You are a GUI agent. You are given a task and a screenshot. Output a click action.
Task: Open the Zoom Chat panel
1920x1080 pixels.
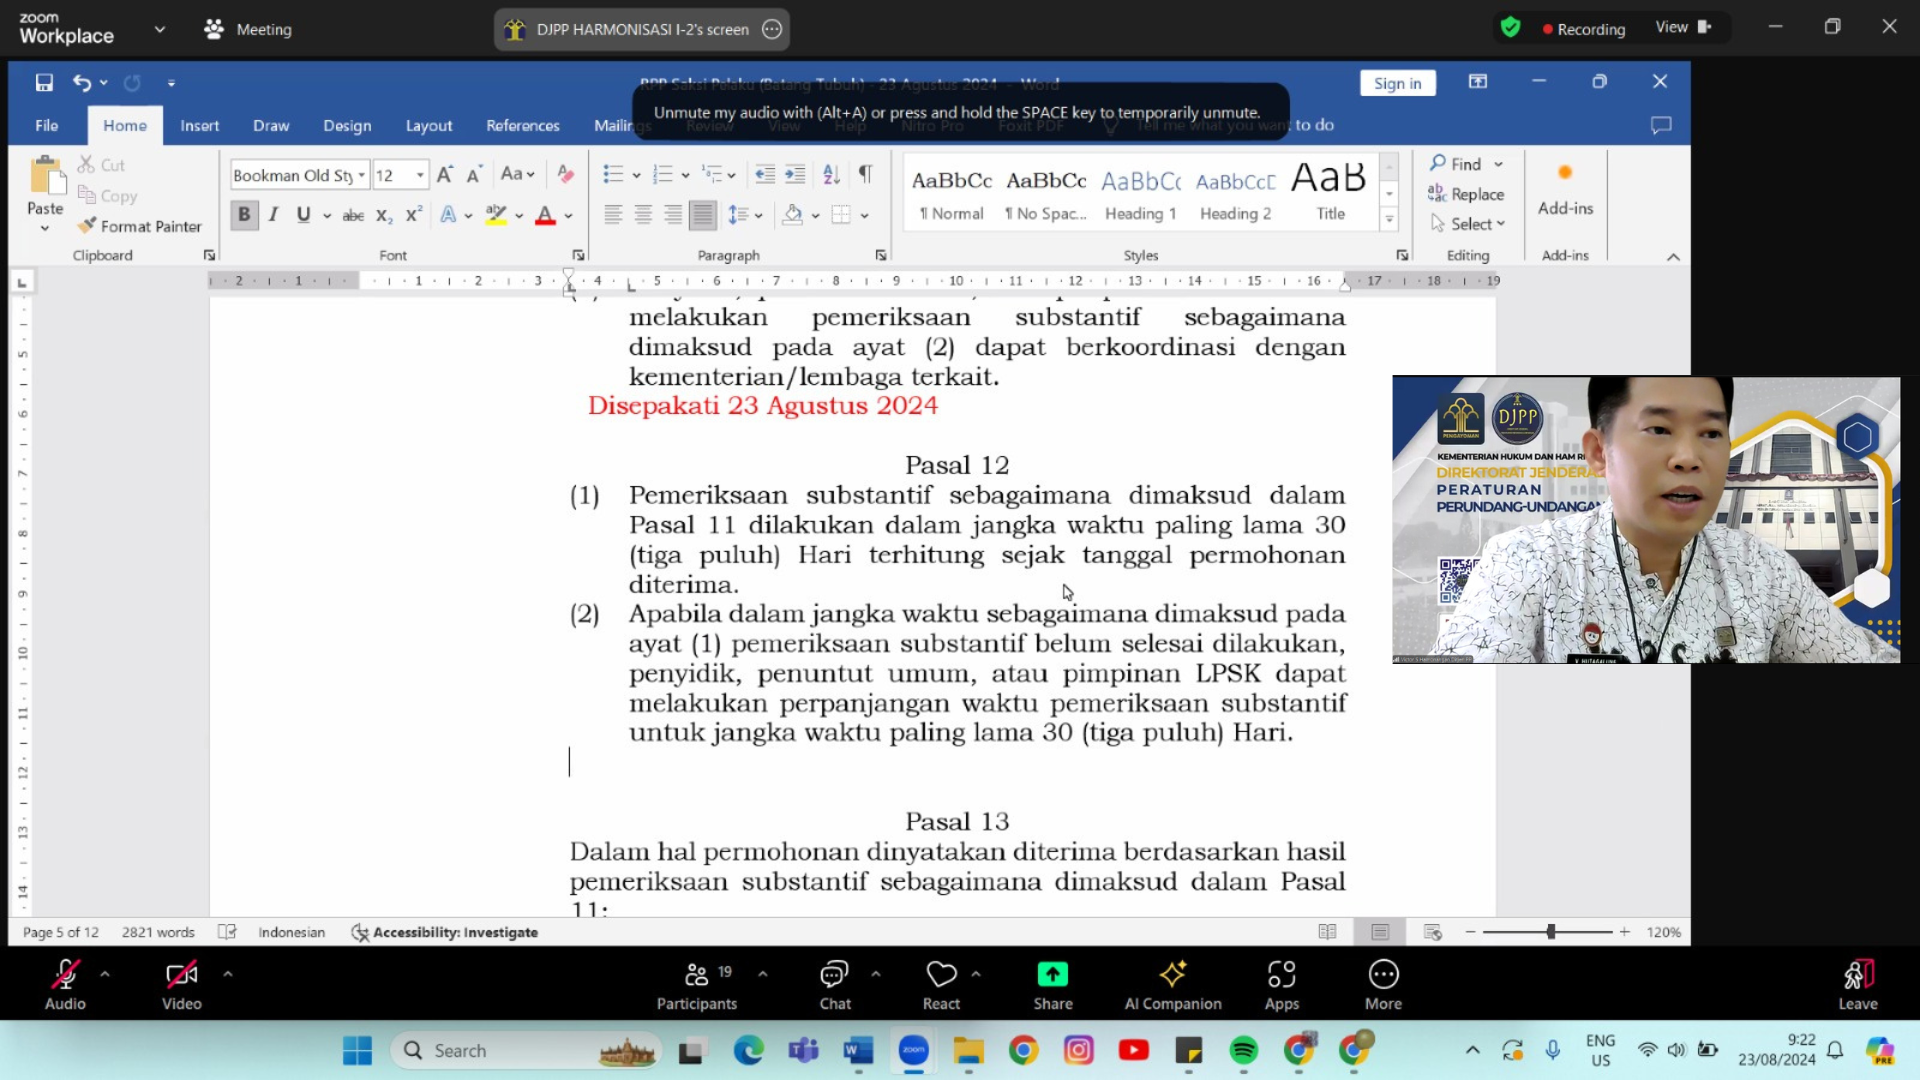[x=835, y=986]
